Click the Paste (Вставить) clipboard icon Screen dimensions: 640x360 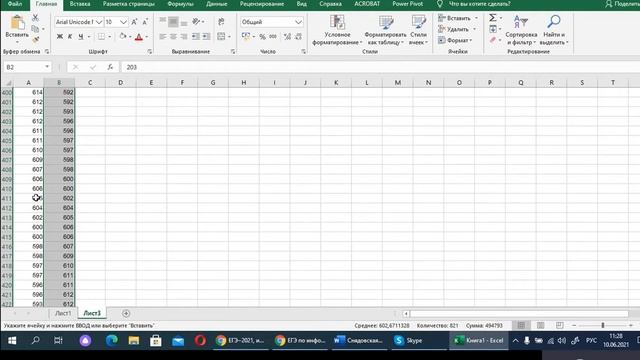coord(17,22)
